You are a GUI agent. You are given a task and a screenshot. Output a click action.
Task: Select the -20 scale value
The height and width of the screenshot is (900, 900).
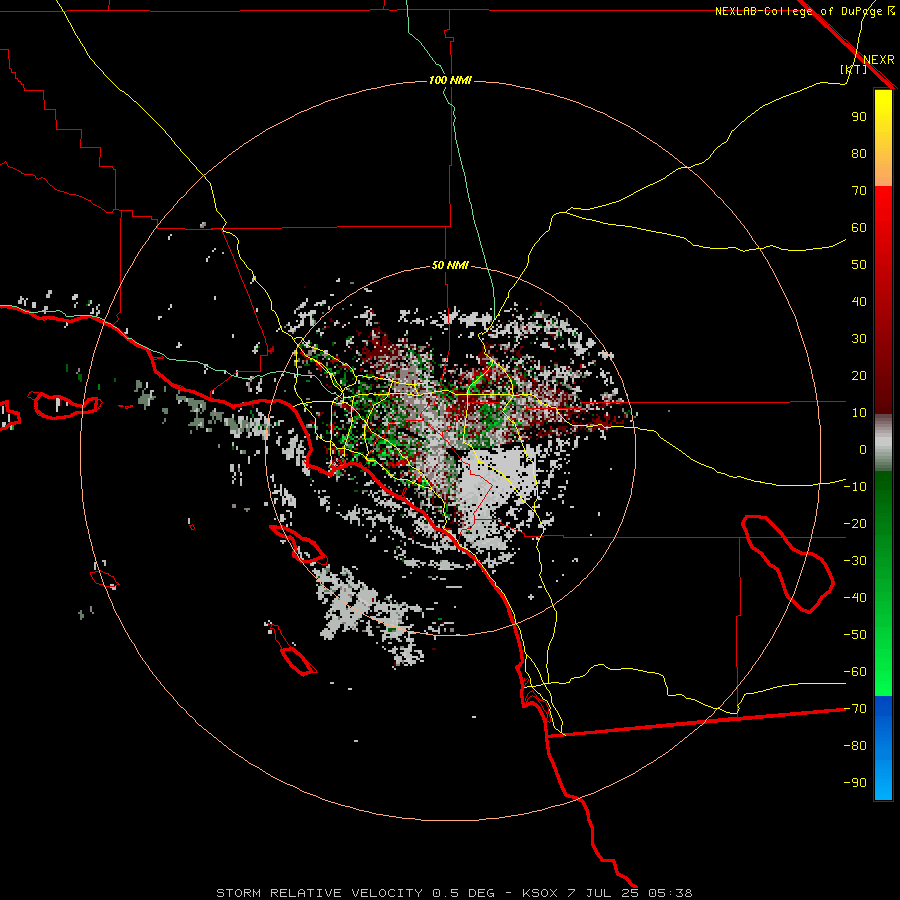pos(855,523)
